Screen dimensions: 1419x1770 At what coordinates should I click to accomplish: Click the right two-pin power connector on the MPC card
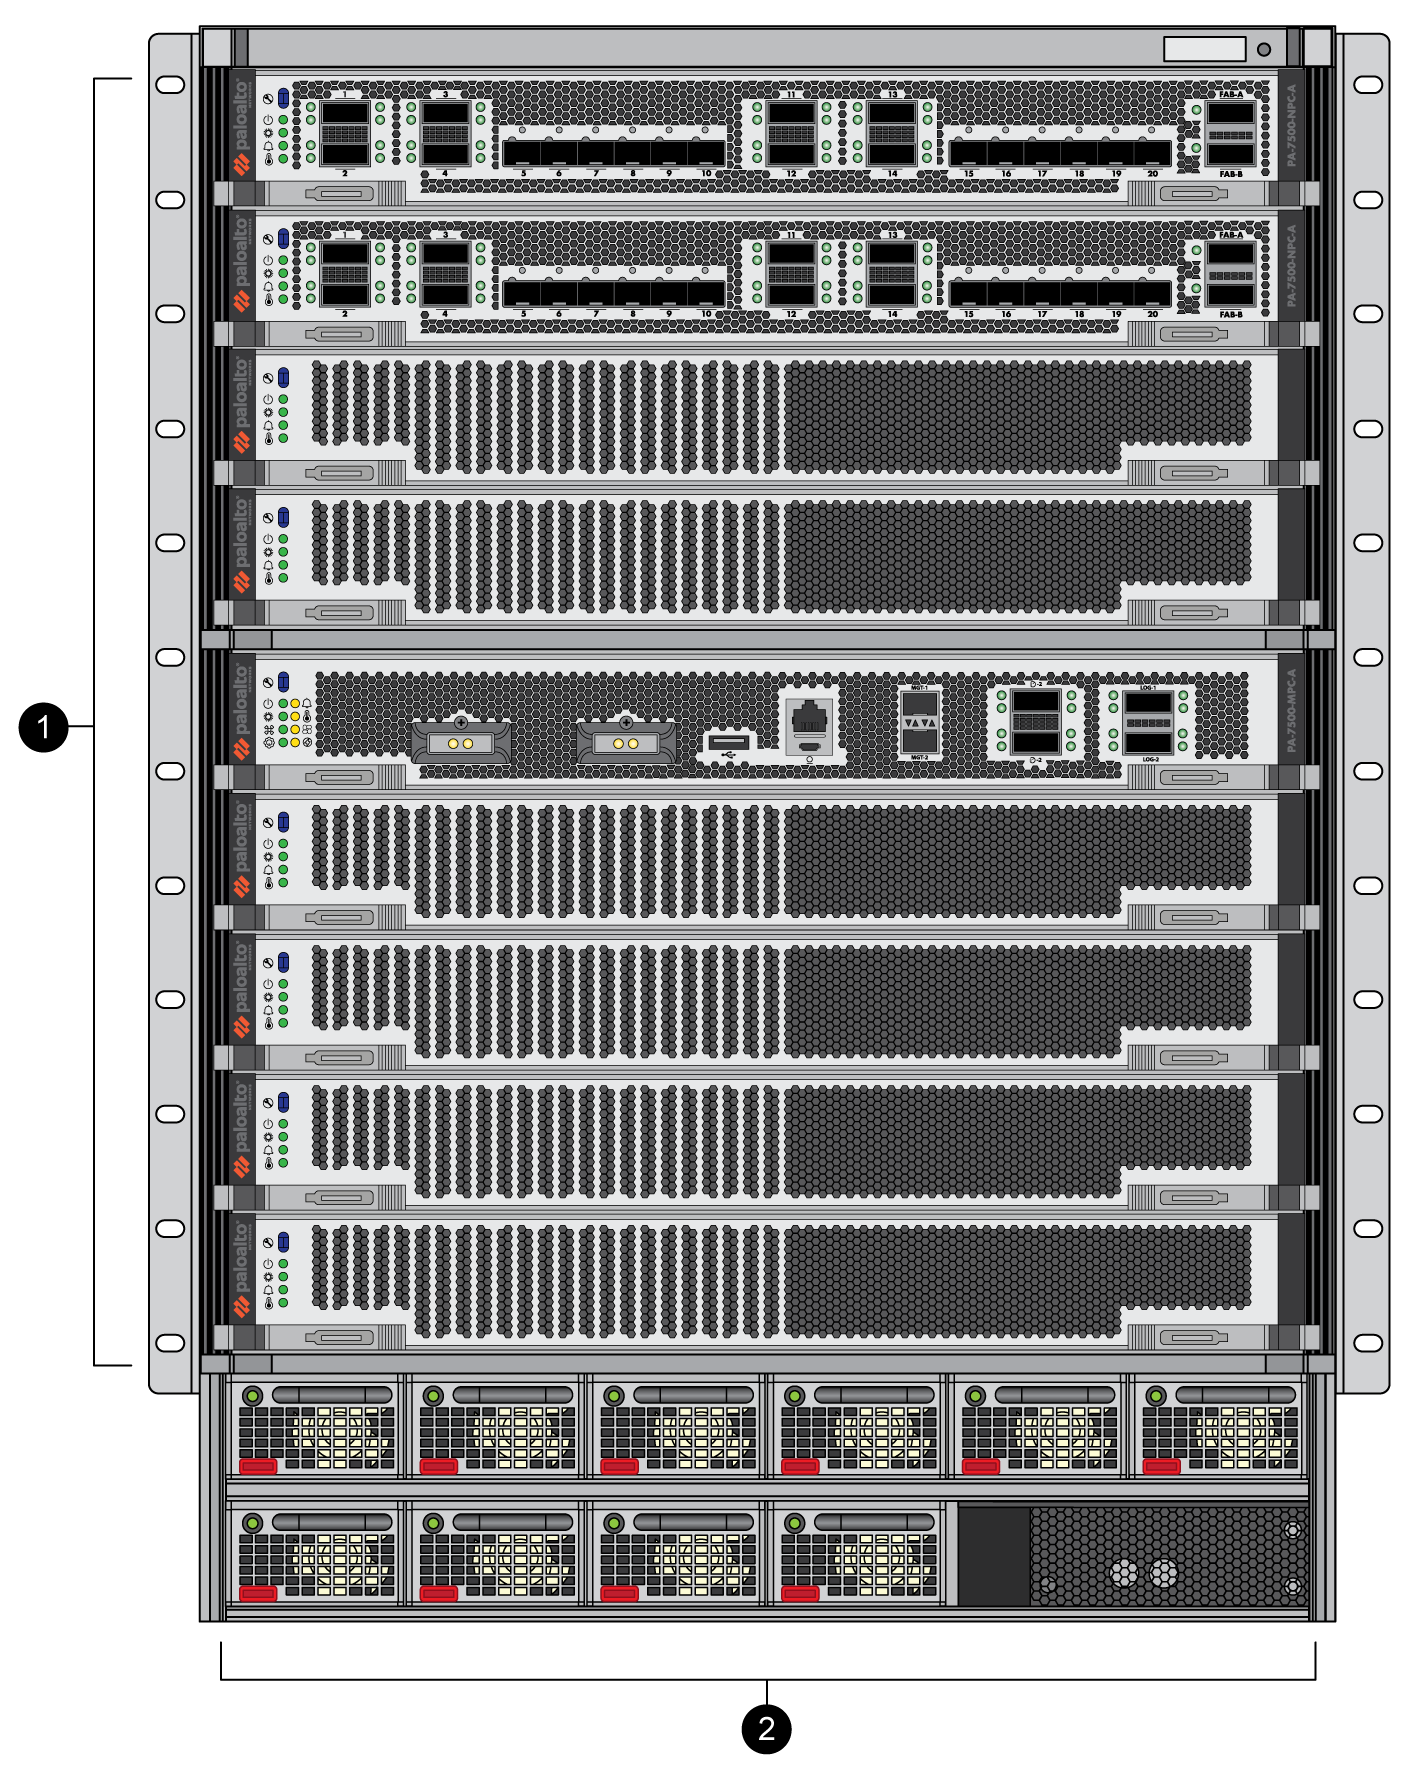[626, 743]
